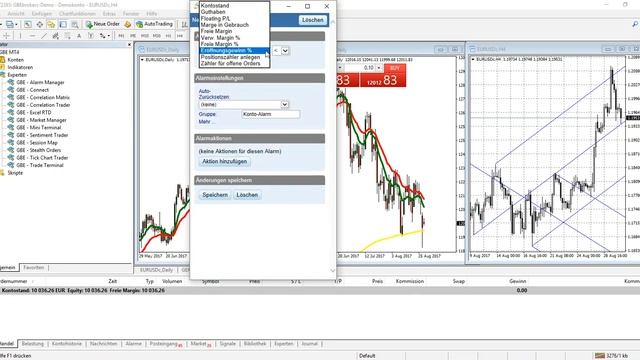Choose Positionszähler anlegen option
The height and width of the screenshot is (360, 640).
pos(235,57)
